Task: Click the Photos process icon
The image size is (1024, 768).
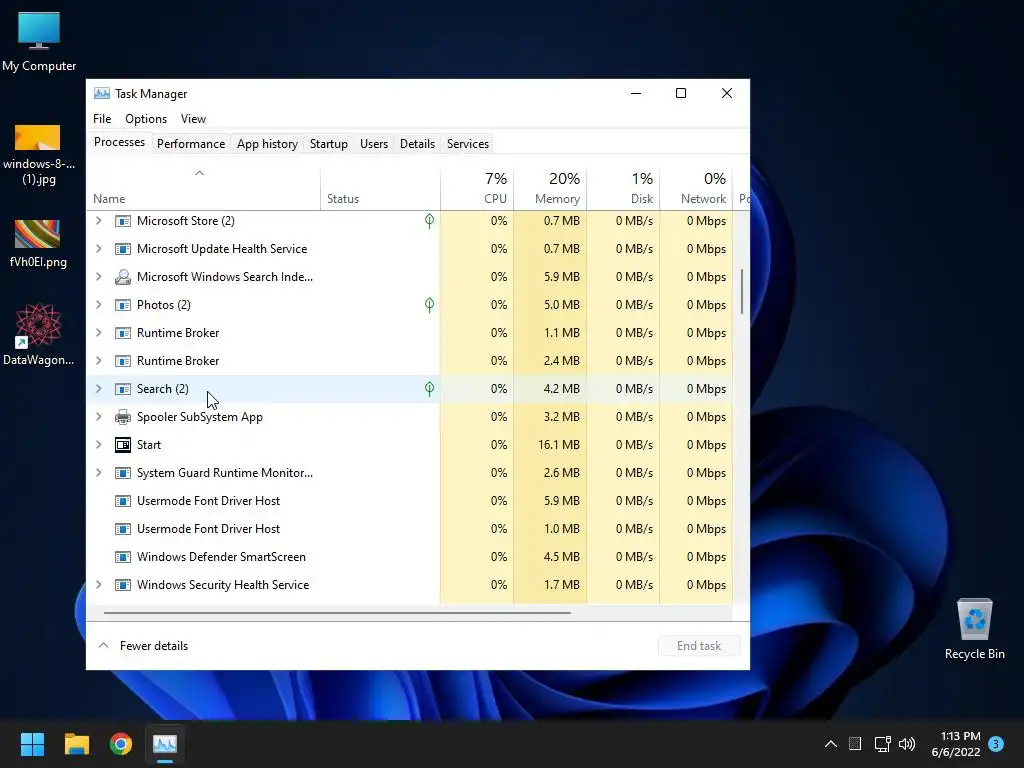Action: coord(123,305)
